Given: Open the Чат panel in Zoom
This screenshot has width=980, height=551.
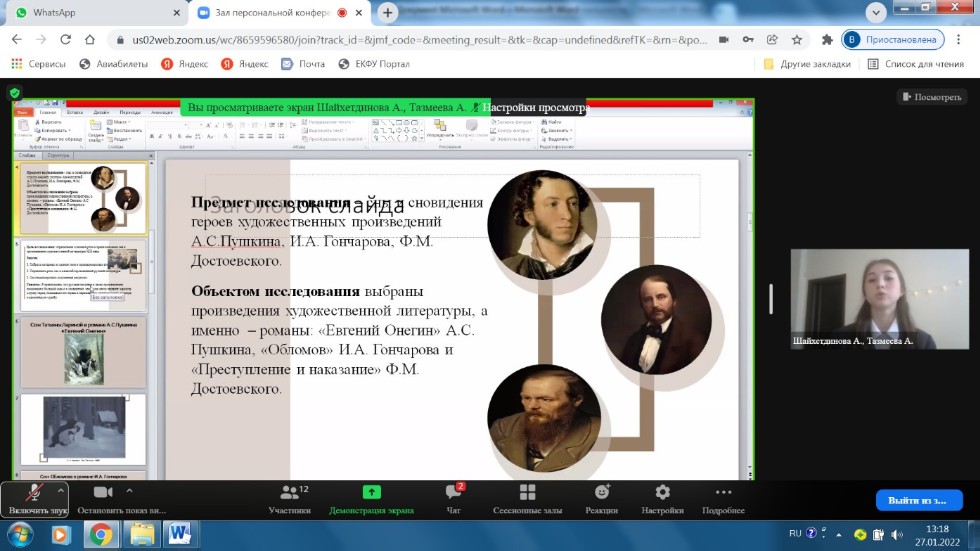Looking at the screenshot, I should [x=454, y=500].
